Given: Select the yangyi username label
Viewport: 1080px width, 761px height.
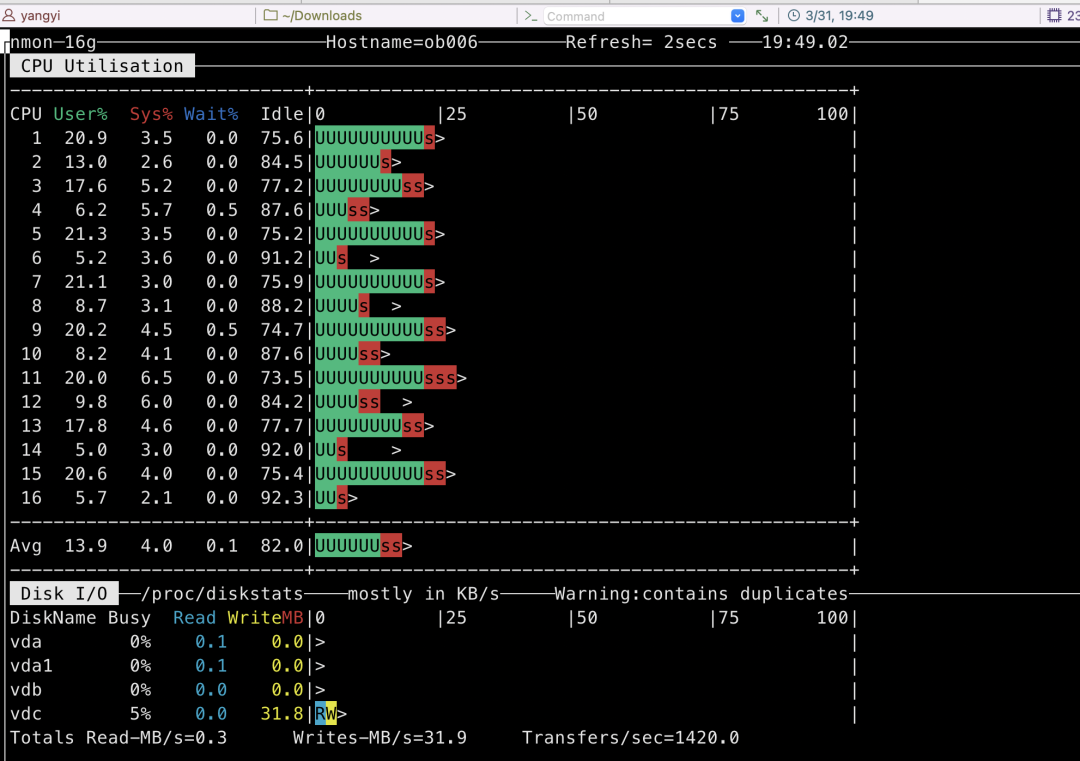Looking at the screenshot, I should click(x=39, y=15).
